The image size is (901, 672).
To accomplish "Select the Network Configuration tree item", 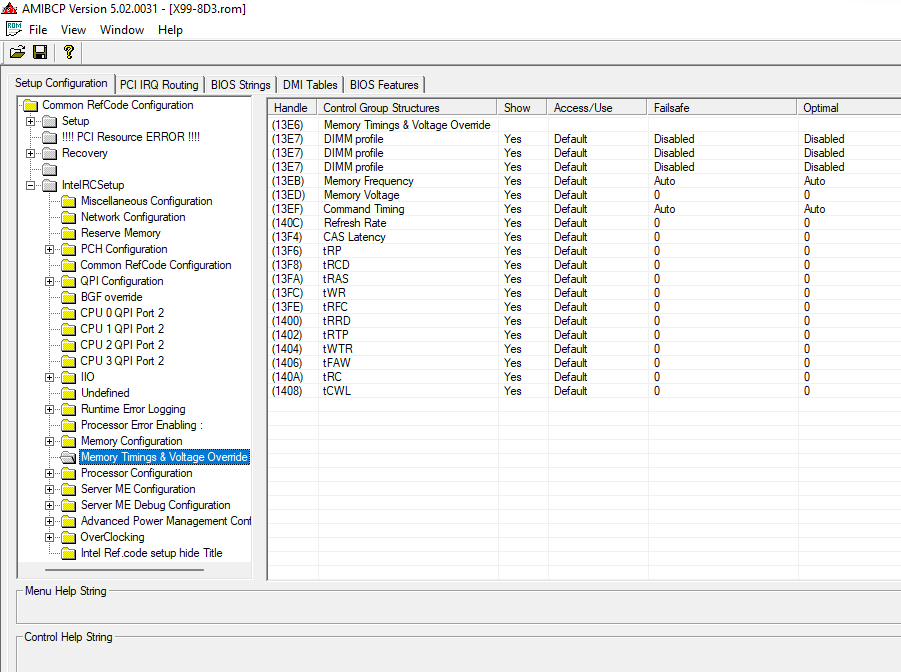I will [x=133, y=217].
